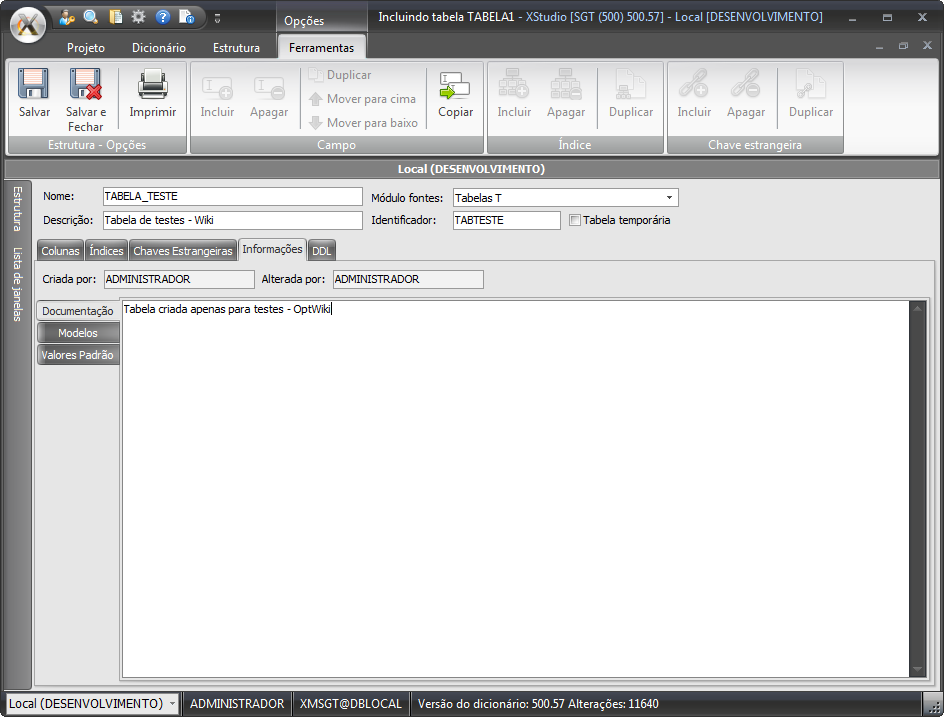This screenshot has width=944, height=717.
Task: Click the Alterada por field
Action: coord(408,279)
